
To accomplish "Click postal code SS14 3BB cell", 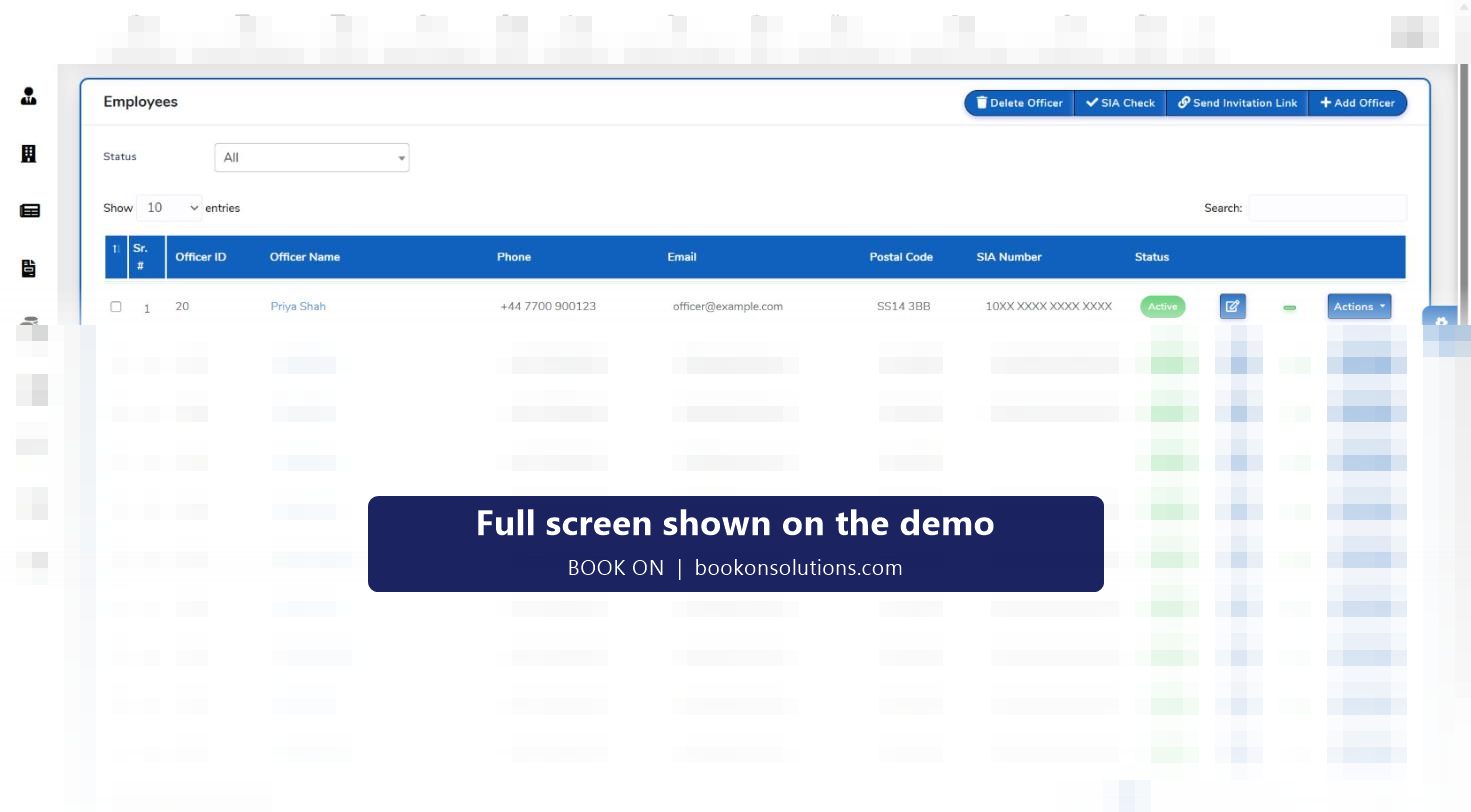I will (x=903, y=306).
